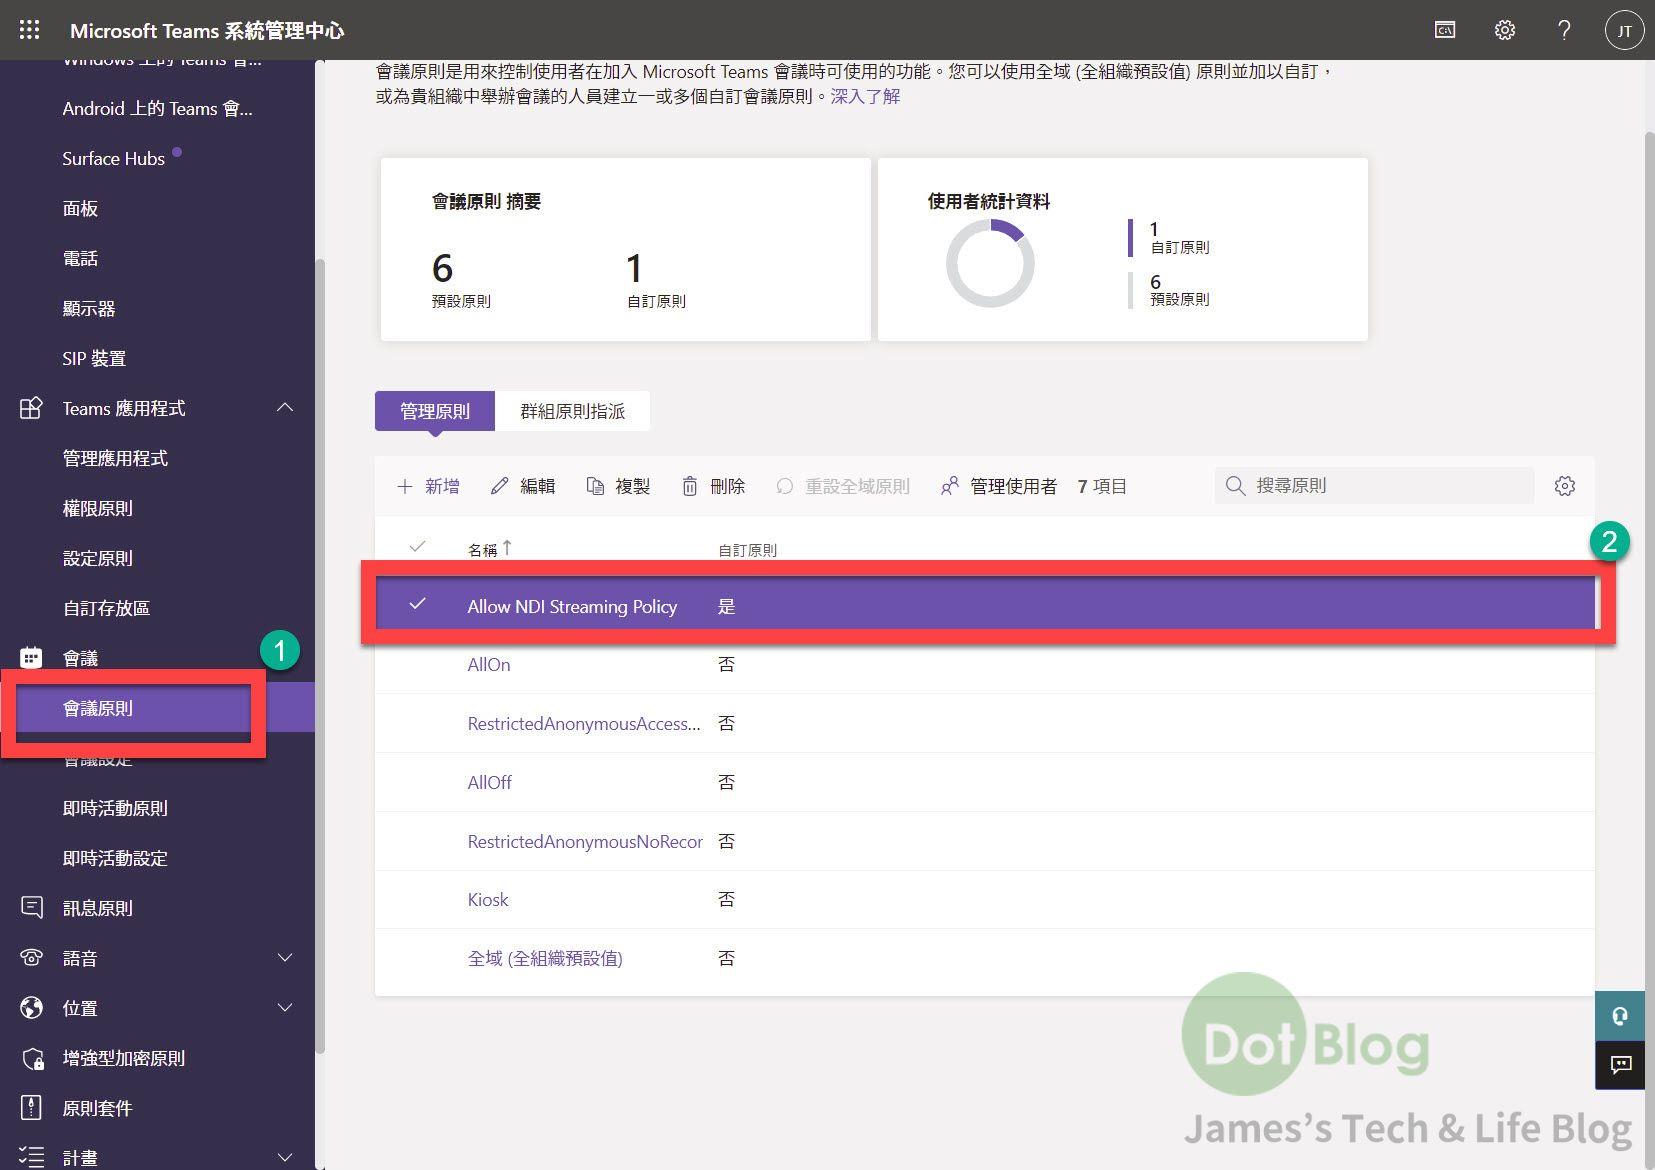Viewport: 1655px width, 1170px height.
Task: Open SIP 裝置 in the sidebar
Action: click(x=94, y=358)
